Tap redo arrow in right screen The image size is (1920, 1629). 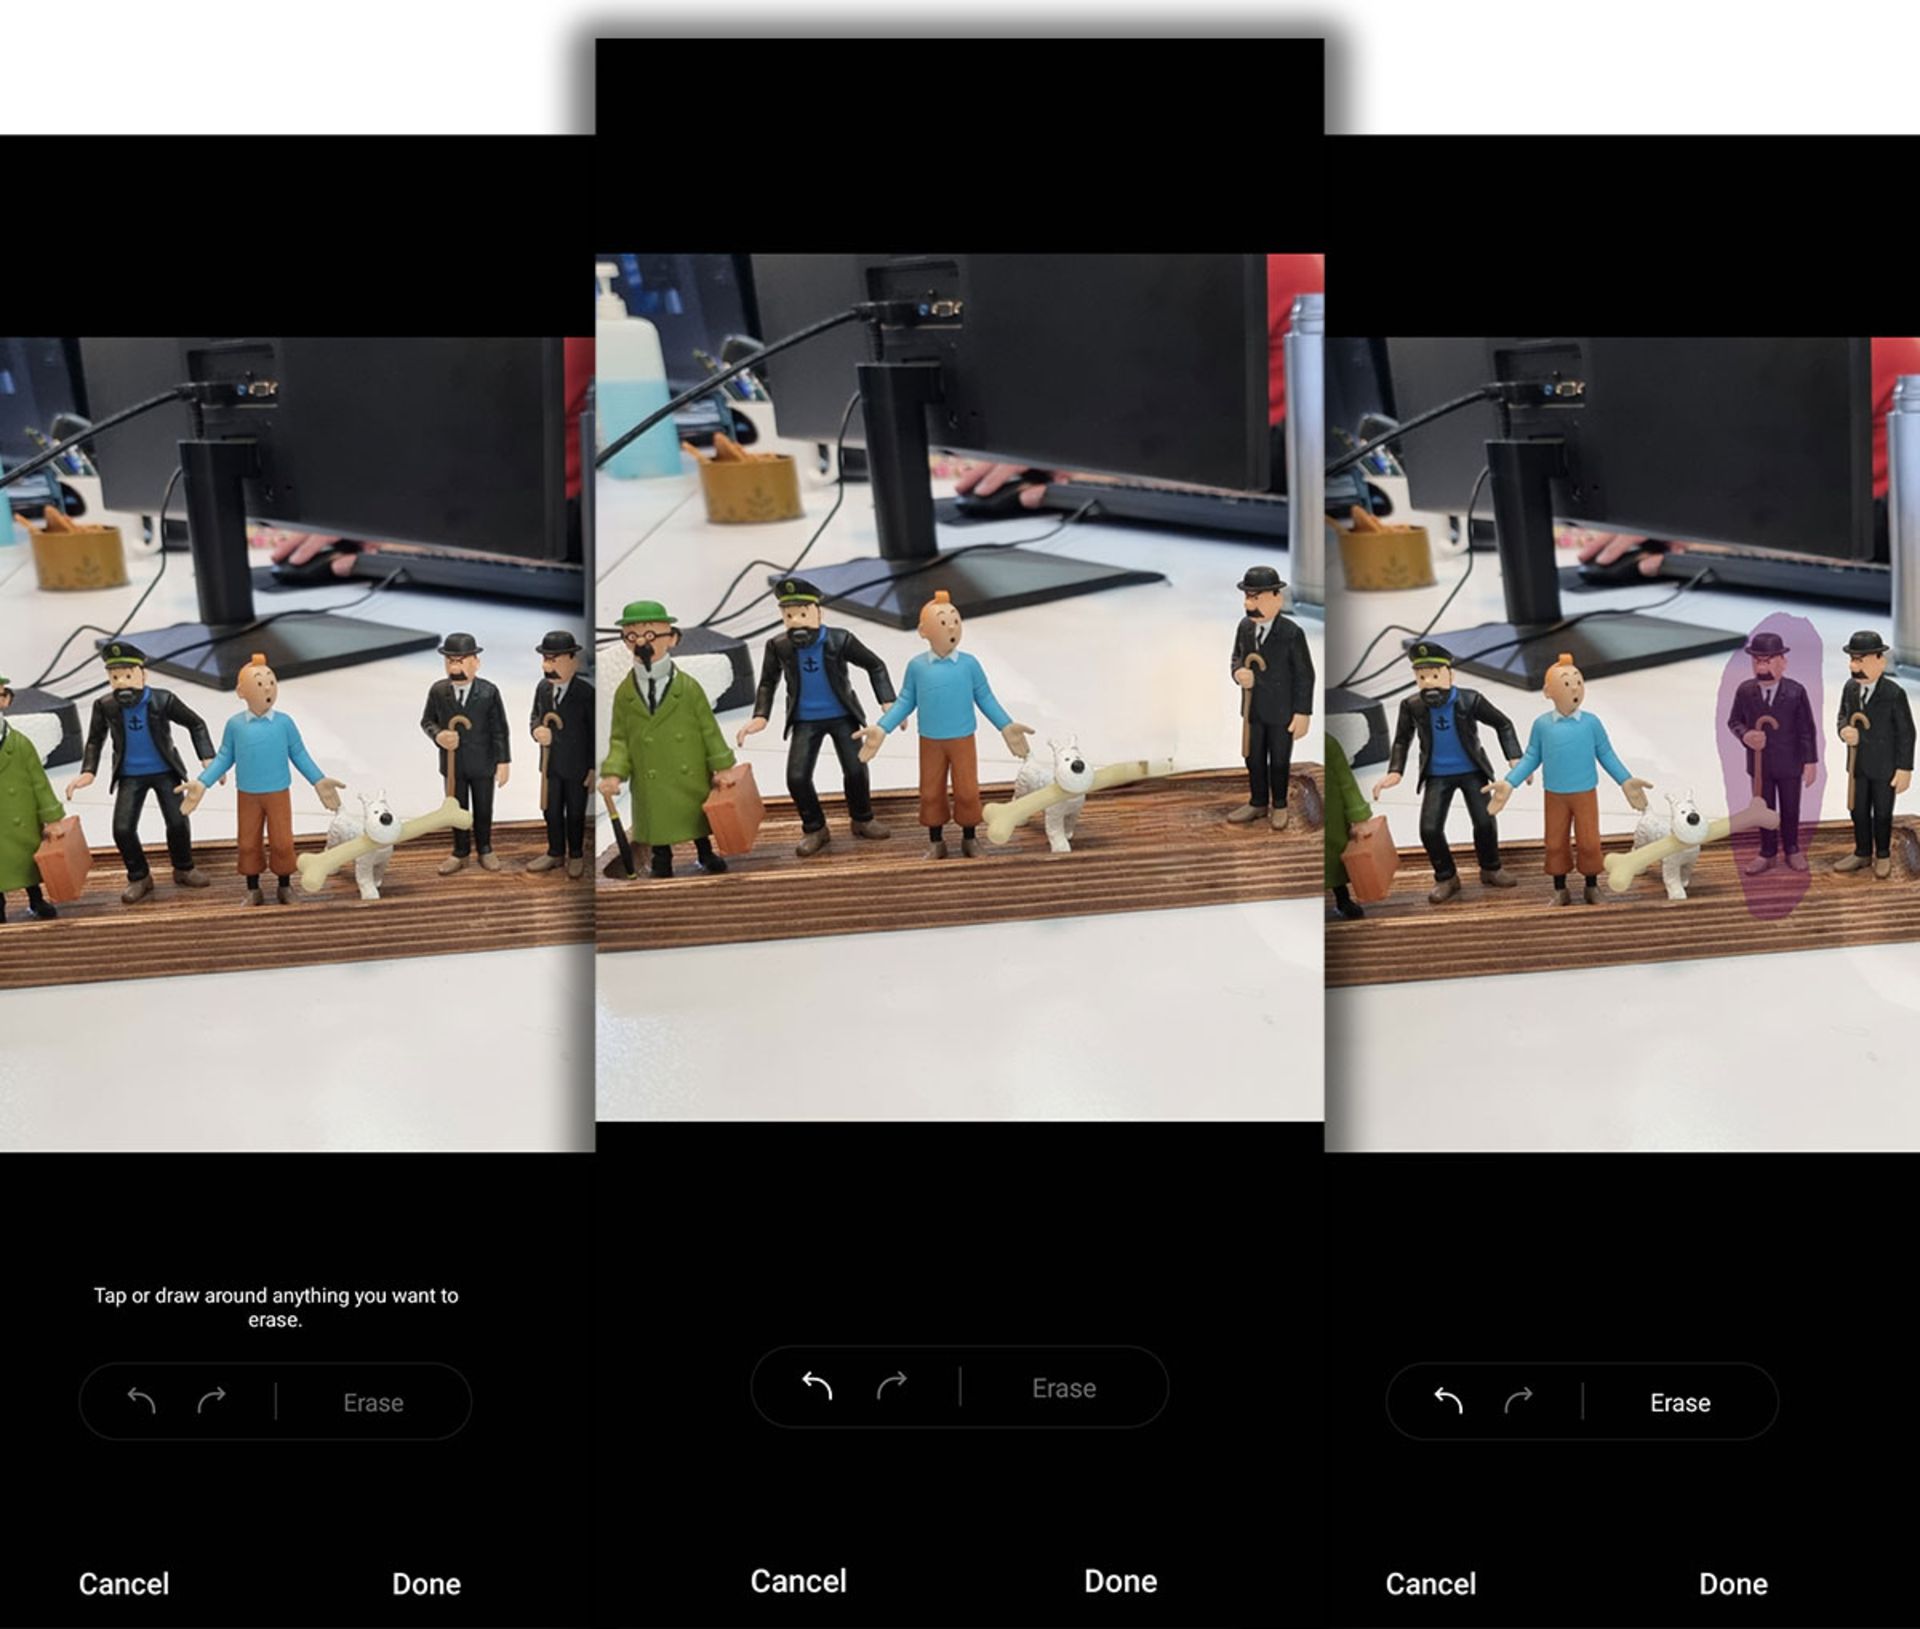1518,1401
